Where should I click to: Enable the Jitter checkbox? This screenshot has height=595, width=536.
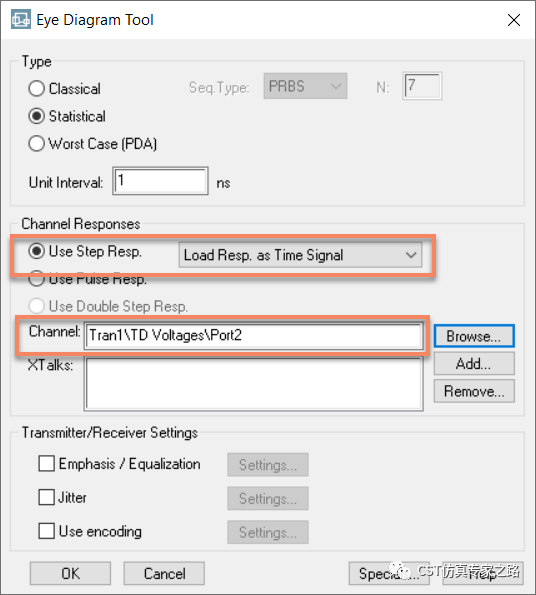coord(46,497)
